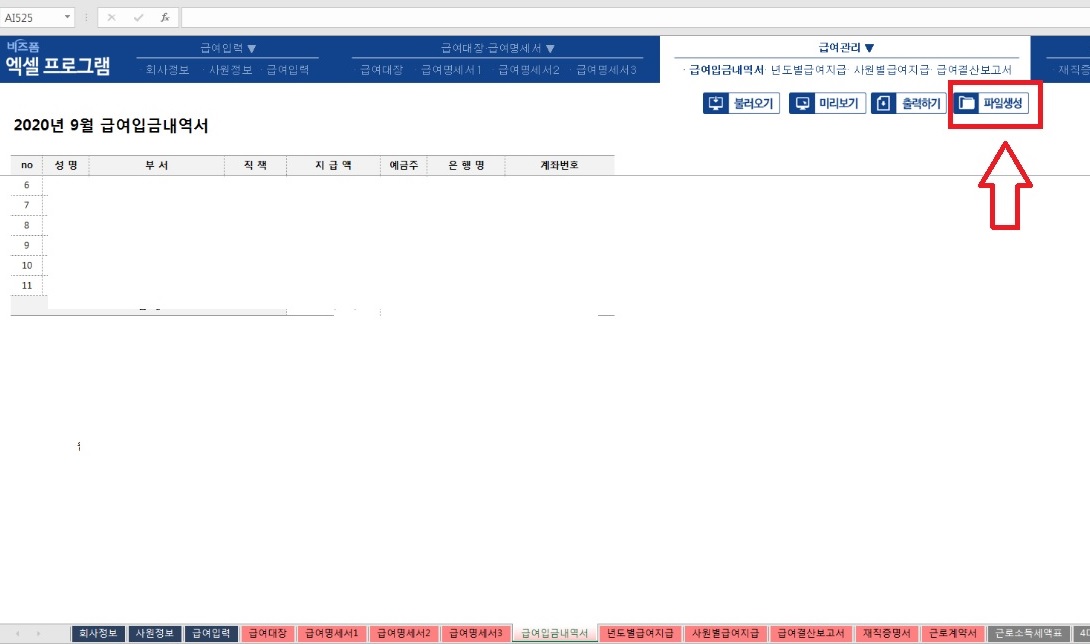Switch to the 급여대장 sheet tab
The image size is (1090, 644).
pyautogui.click(x=266, y=632)
